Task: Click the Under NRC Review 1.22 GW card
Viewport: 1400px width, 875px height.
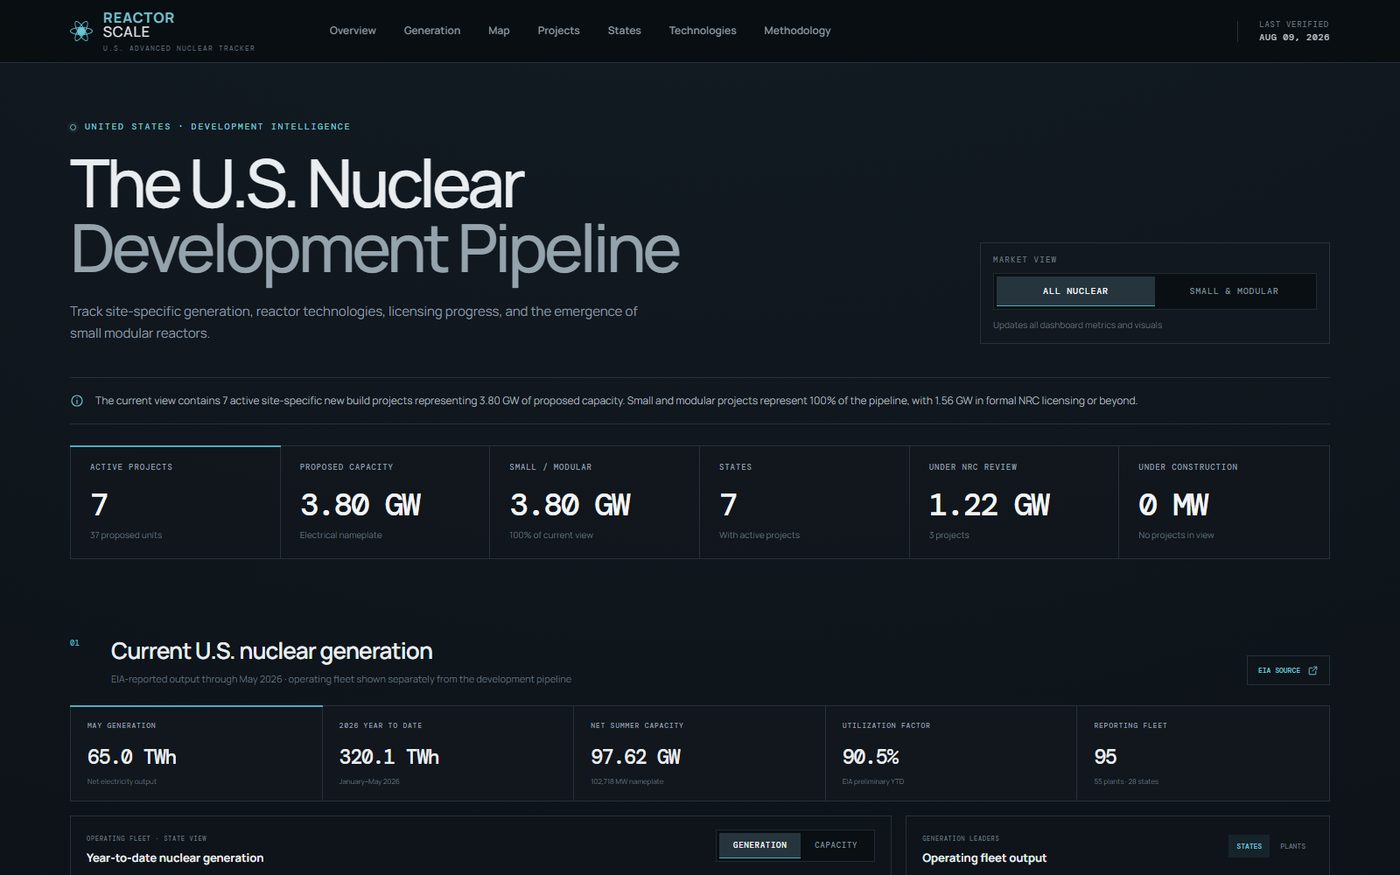Action: pyautogui.click(x=1014, y=502)
